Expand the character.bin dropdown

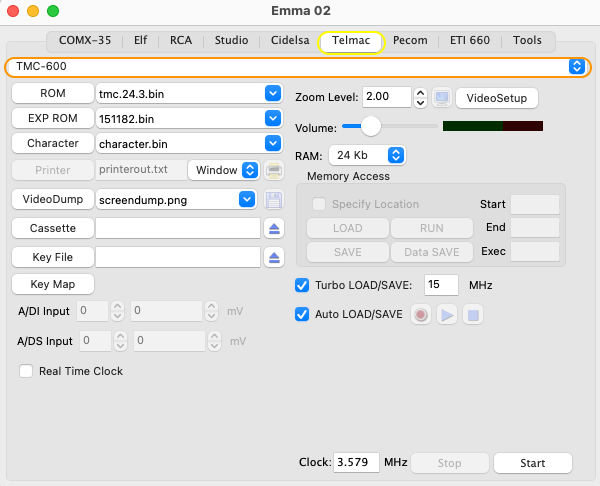click(273, 143)
